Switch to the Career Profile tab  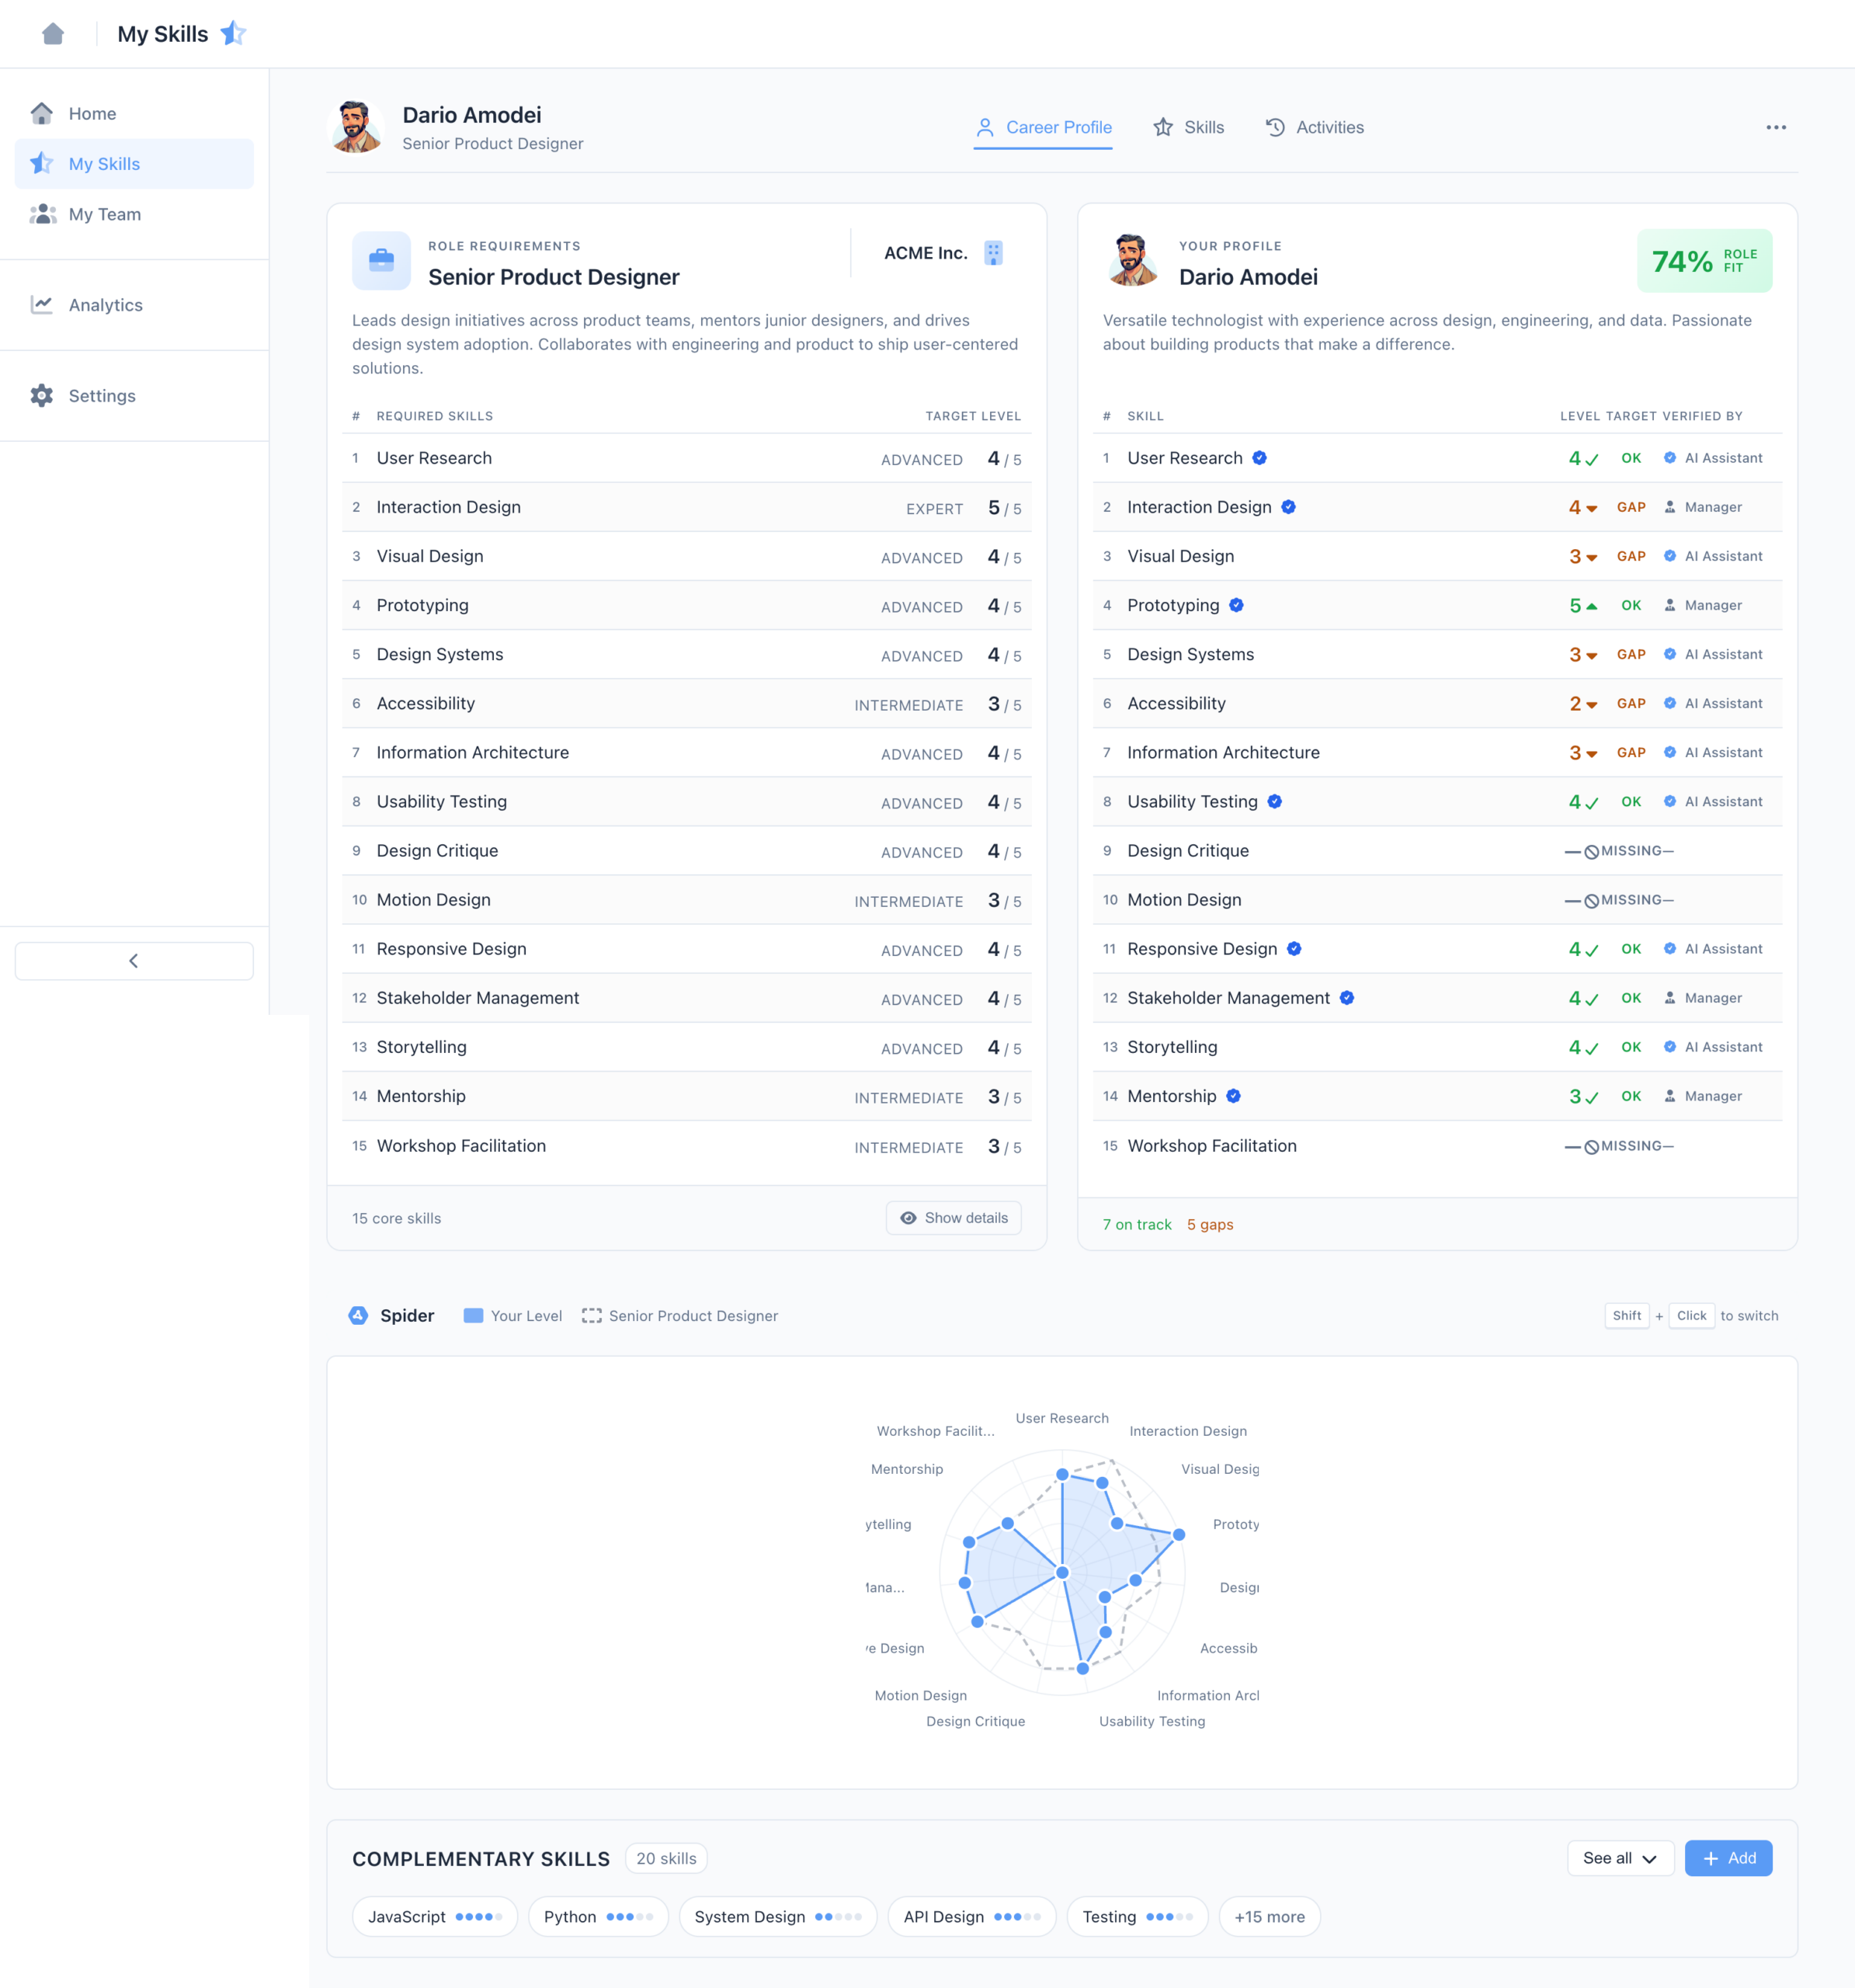(x=1043, y=128)
